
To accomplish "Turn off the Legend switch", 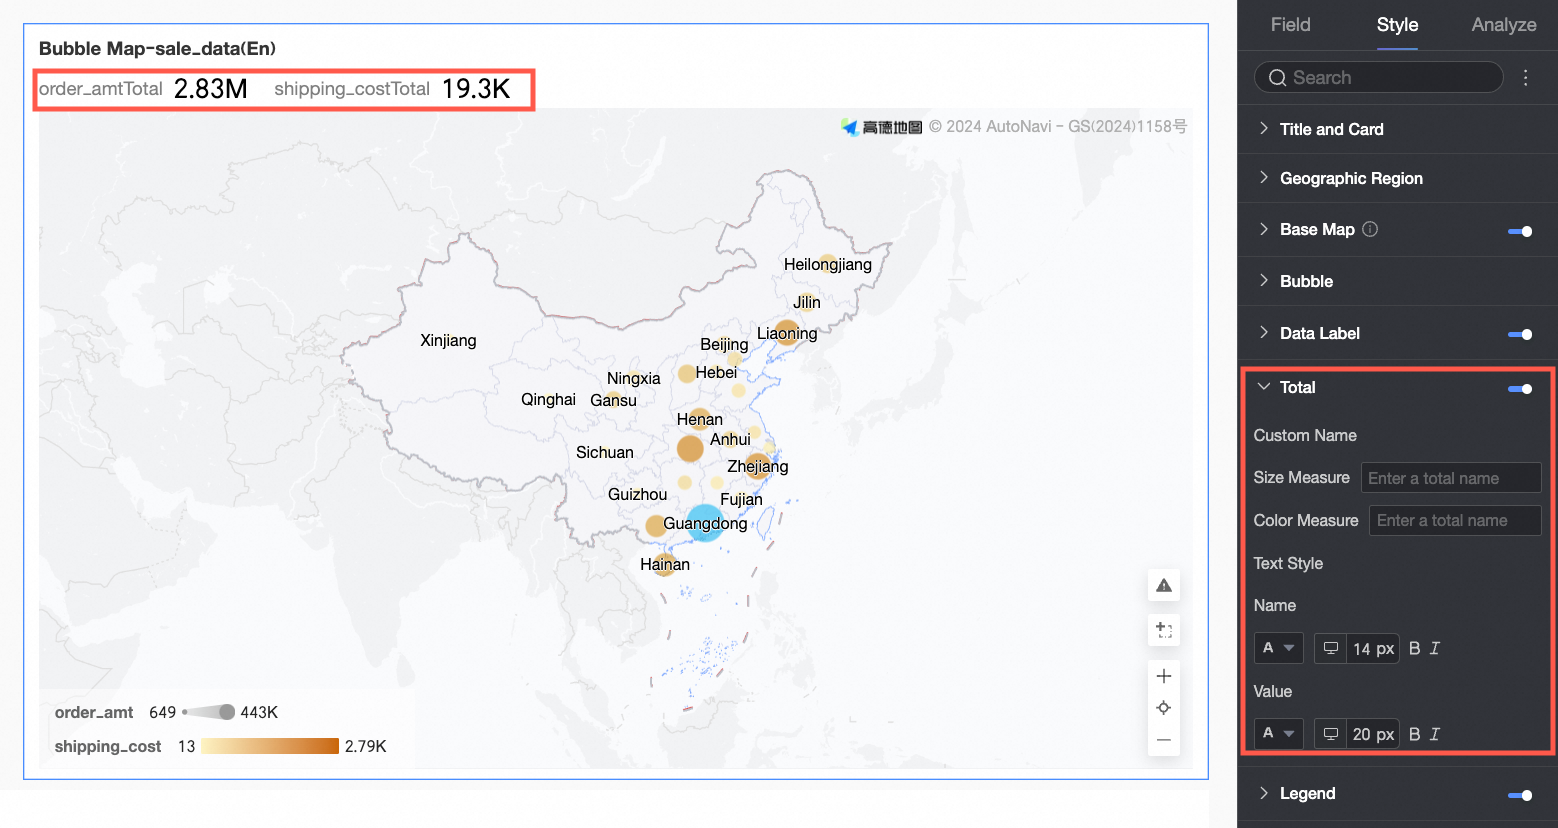I will pyautogui.click(x=1520, y=795).
